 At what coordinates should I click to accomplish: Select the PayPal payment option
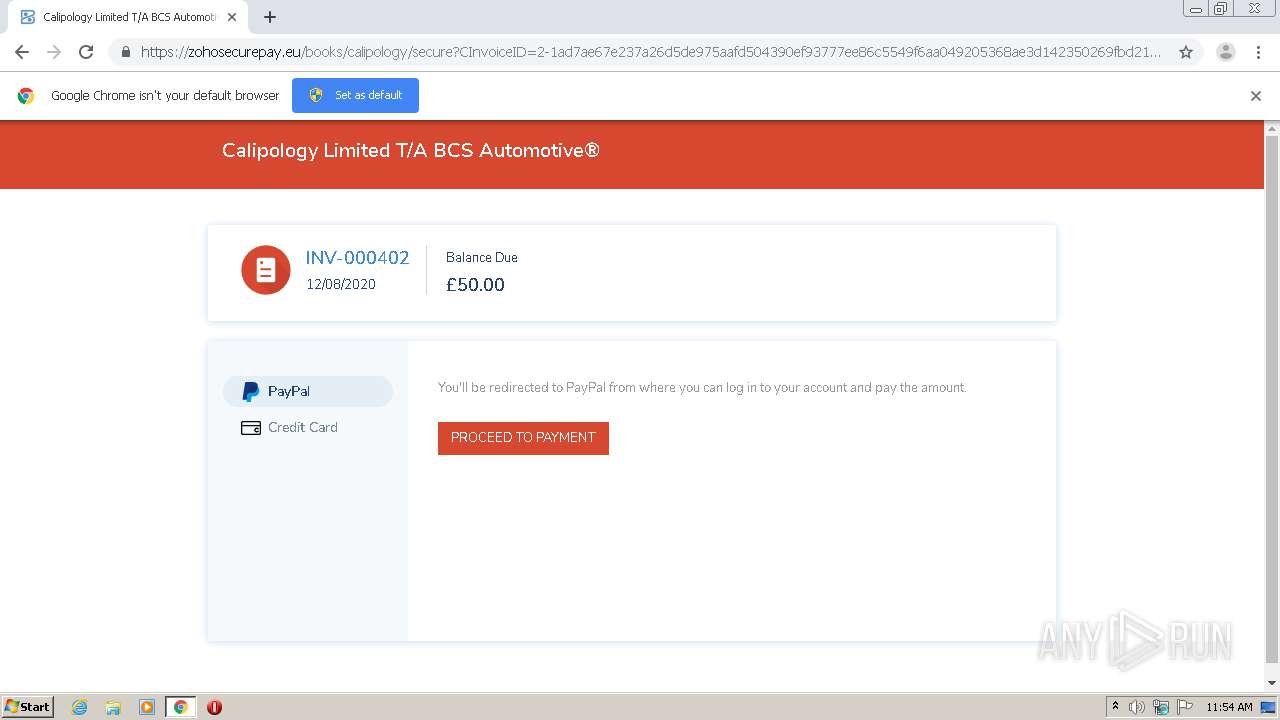point(308,391)
